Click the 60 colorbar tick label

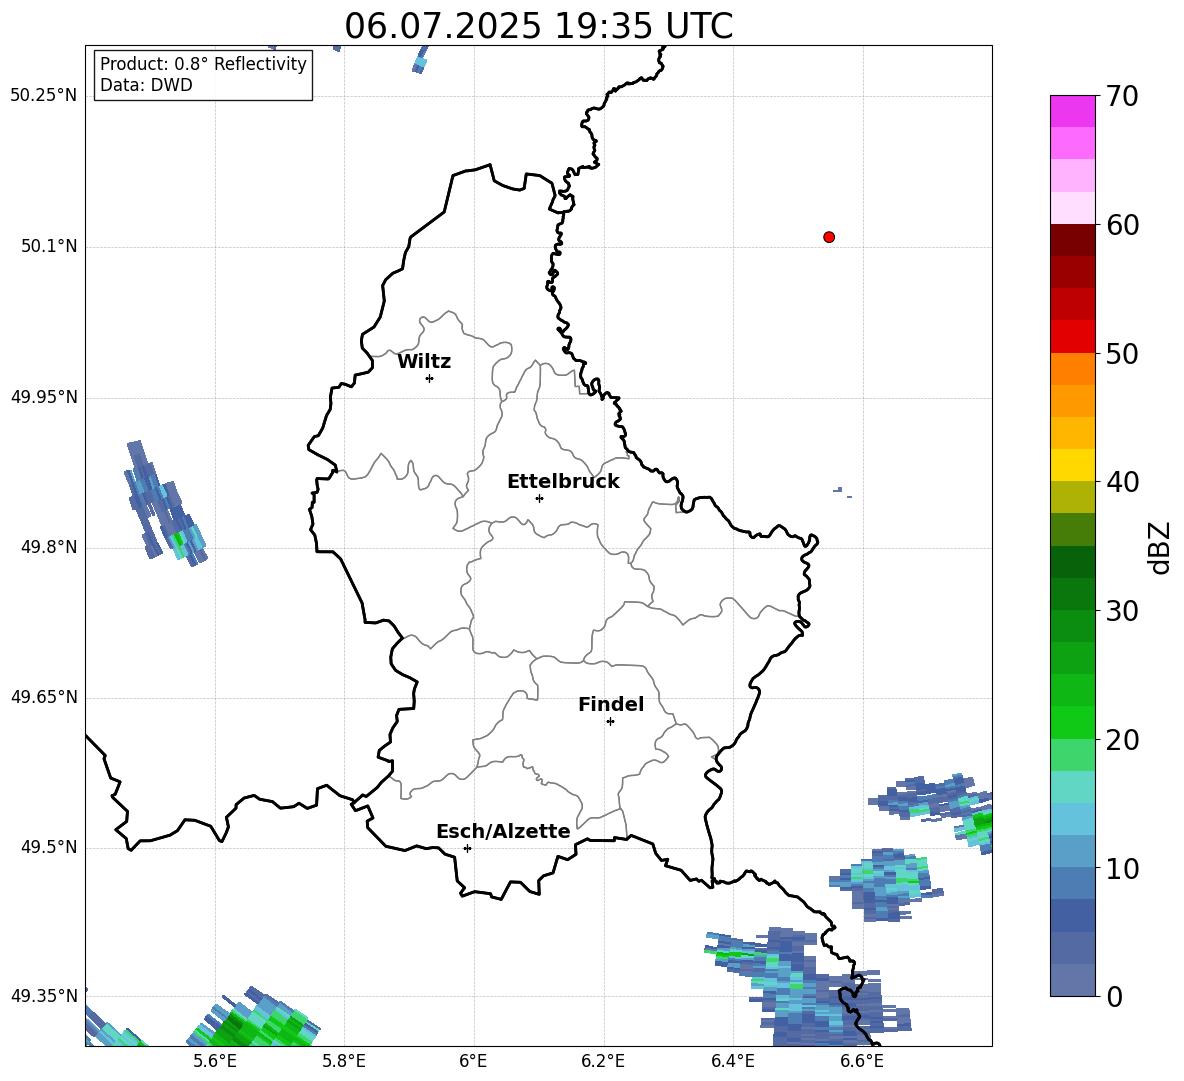1122,225
